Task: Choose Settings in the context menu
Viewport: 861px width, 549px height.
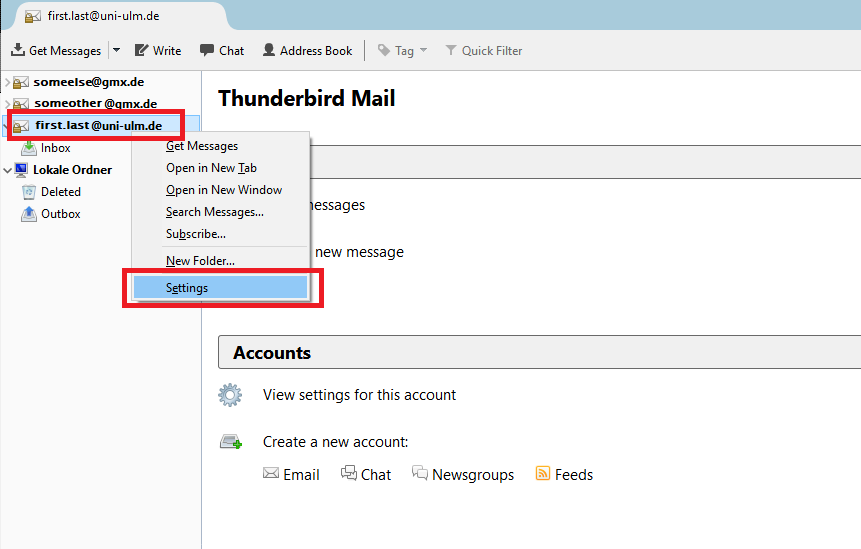Action: click(x=221, y=288)
